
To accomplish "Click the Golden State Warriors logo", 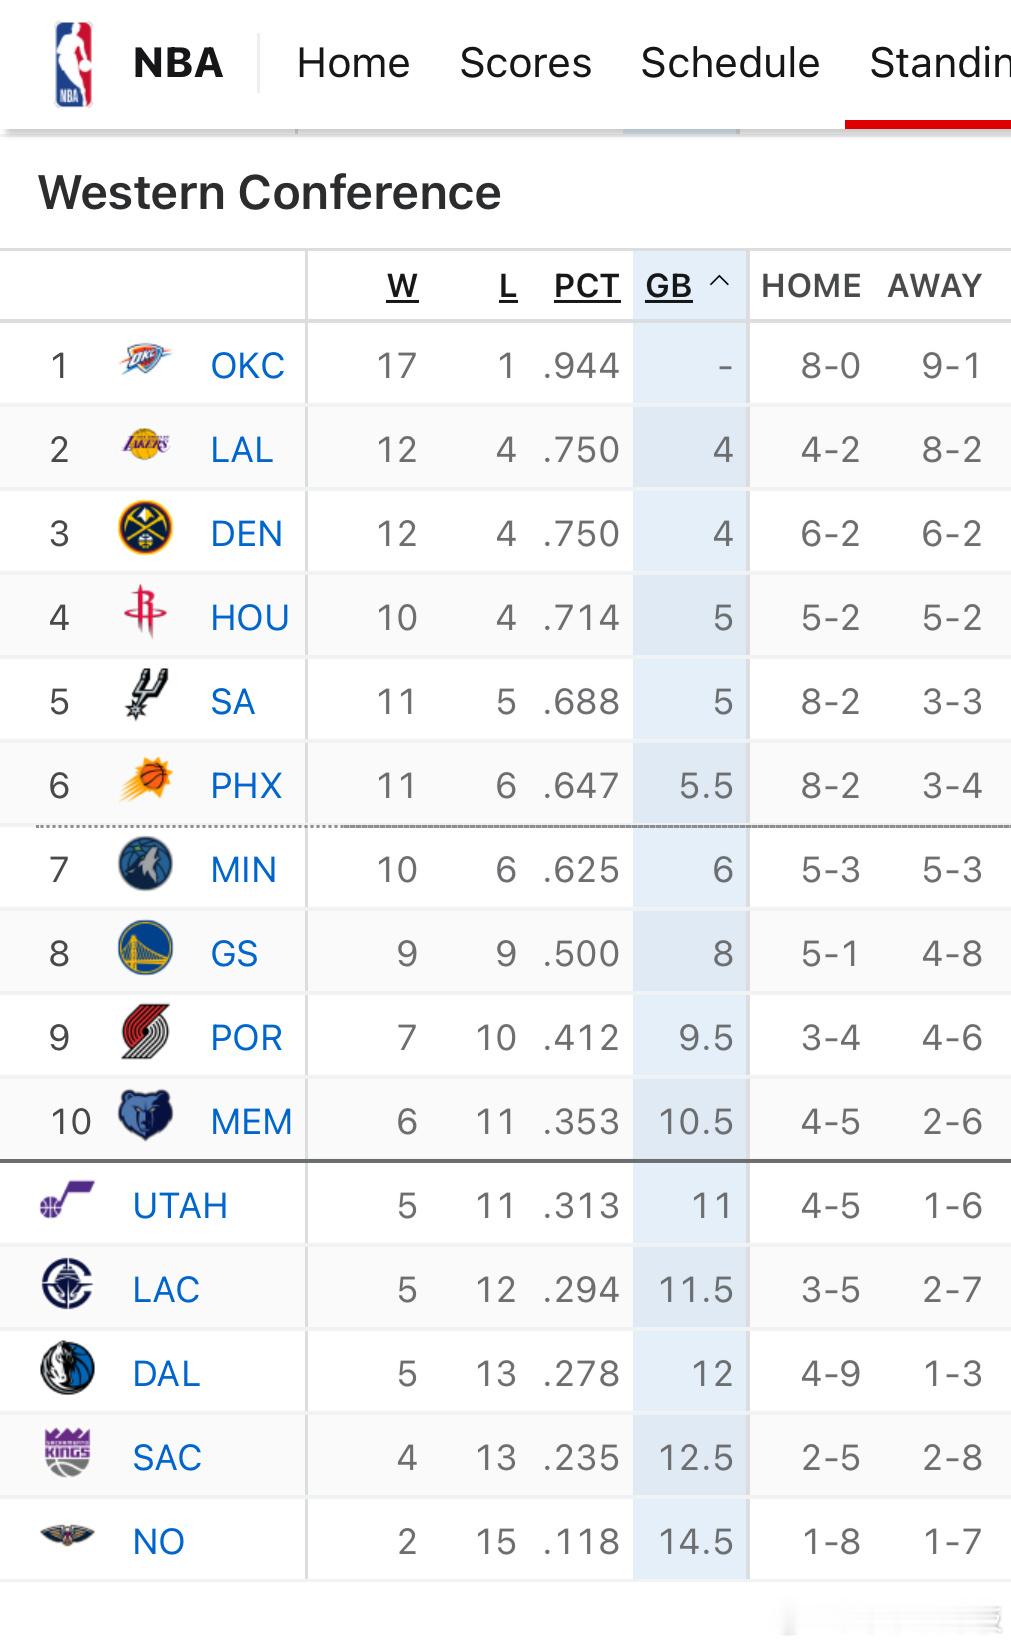I will (x=145, y=949).
